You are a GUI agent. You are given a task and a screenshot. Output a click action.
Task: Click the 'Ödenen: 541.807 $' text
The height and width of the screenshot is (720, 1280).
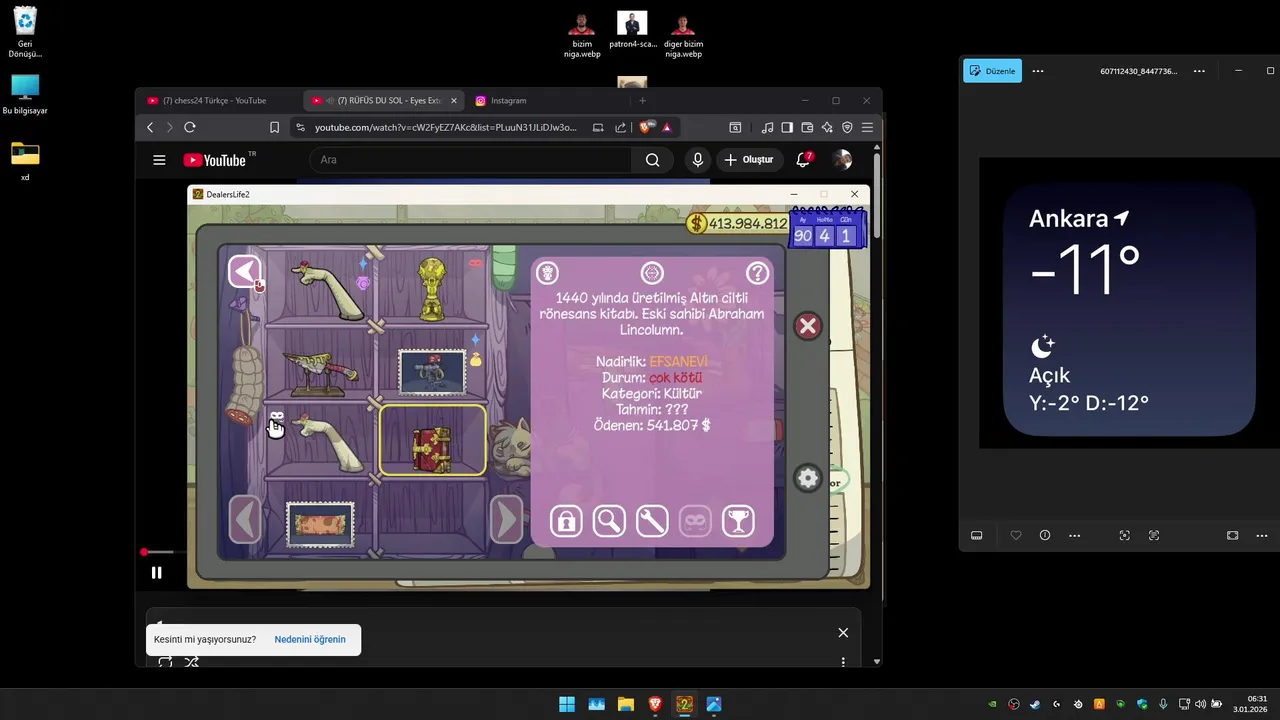(652, 426)
